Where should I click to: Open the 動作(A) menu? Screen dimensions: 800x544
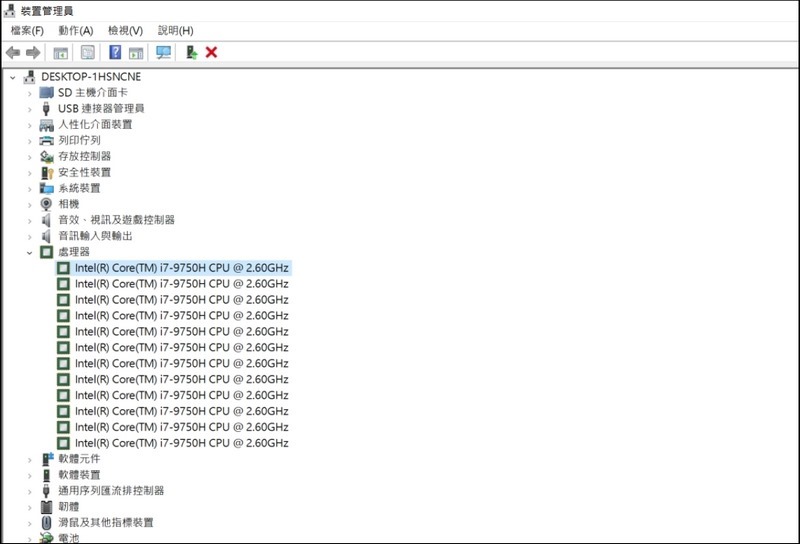pos(76,31)
